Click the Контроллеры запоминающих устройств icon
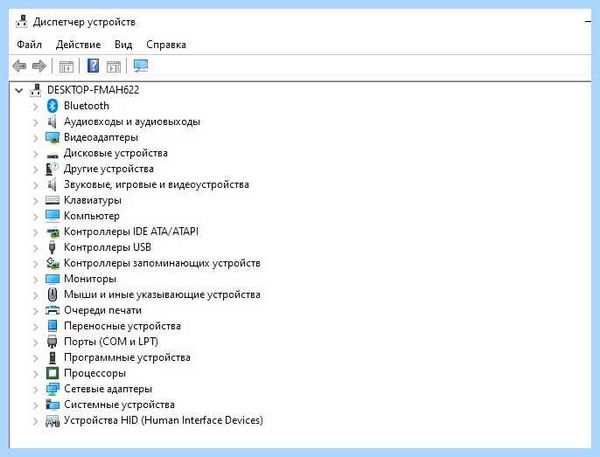The image size is (600, 457). [52, 263]
